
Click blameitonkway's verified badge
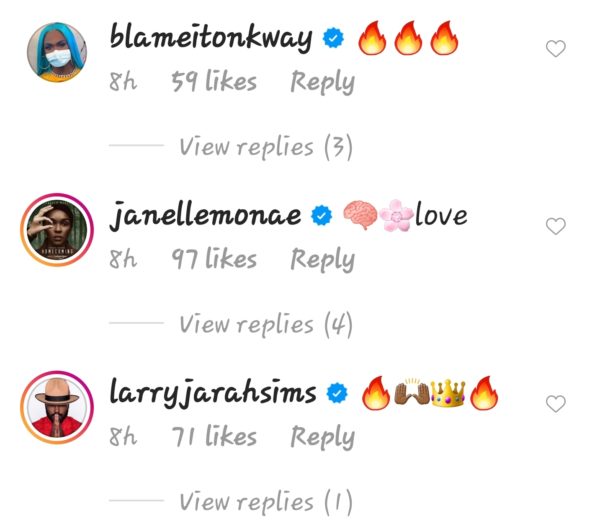333,38
